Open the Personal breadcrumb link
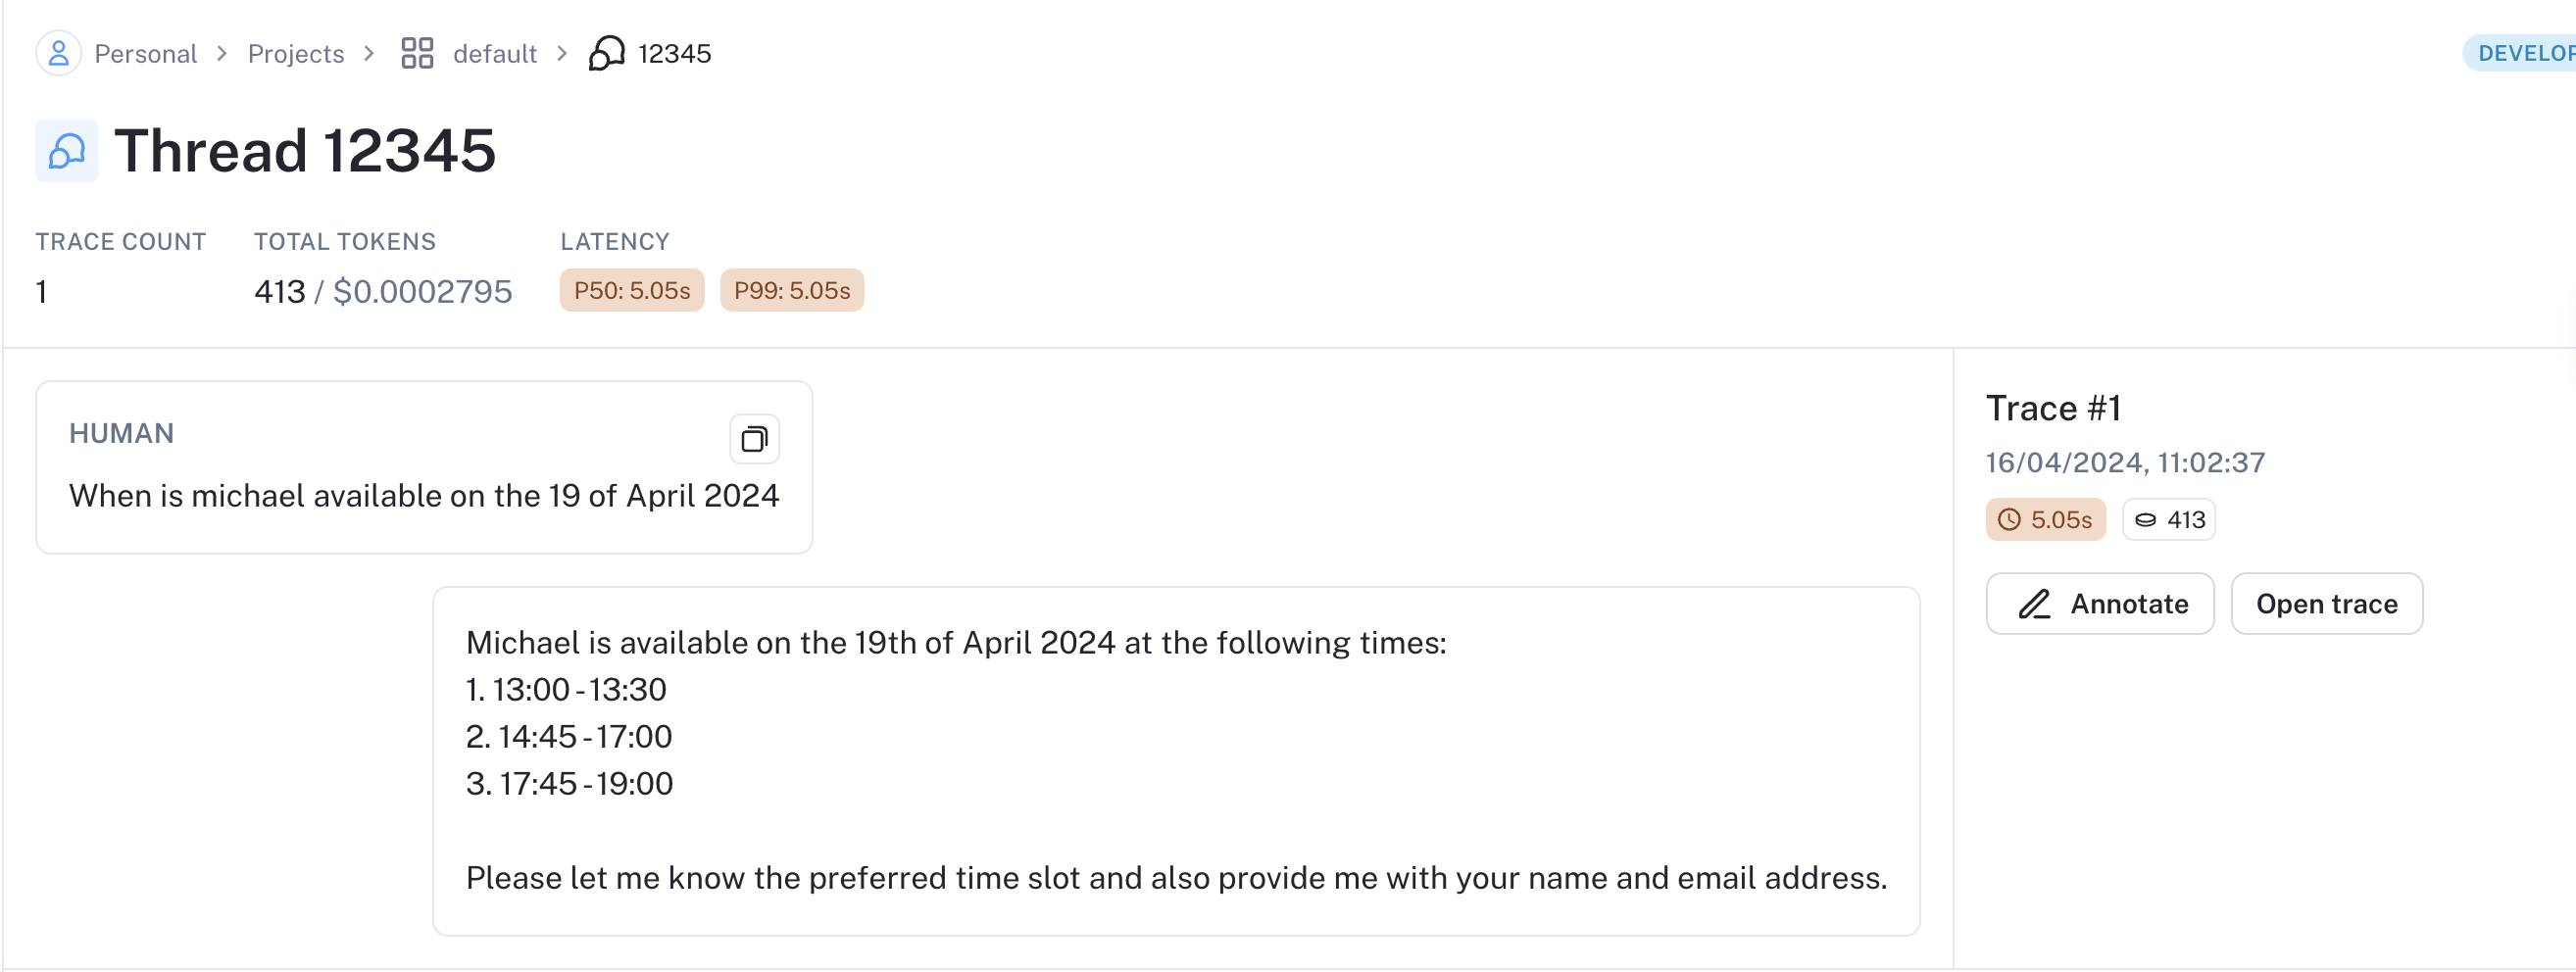 (x=146, y=53)
